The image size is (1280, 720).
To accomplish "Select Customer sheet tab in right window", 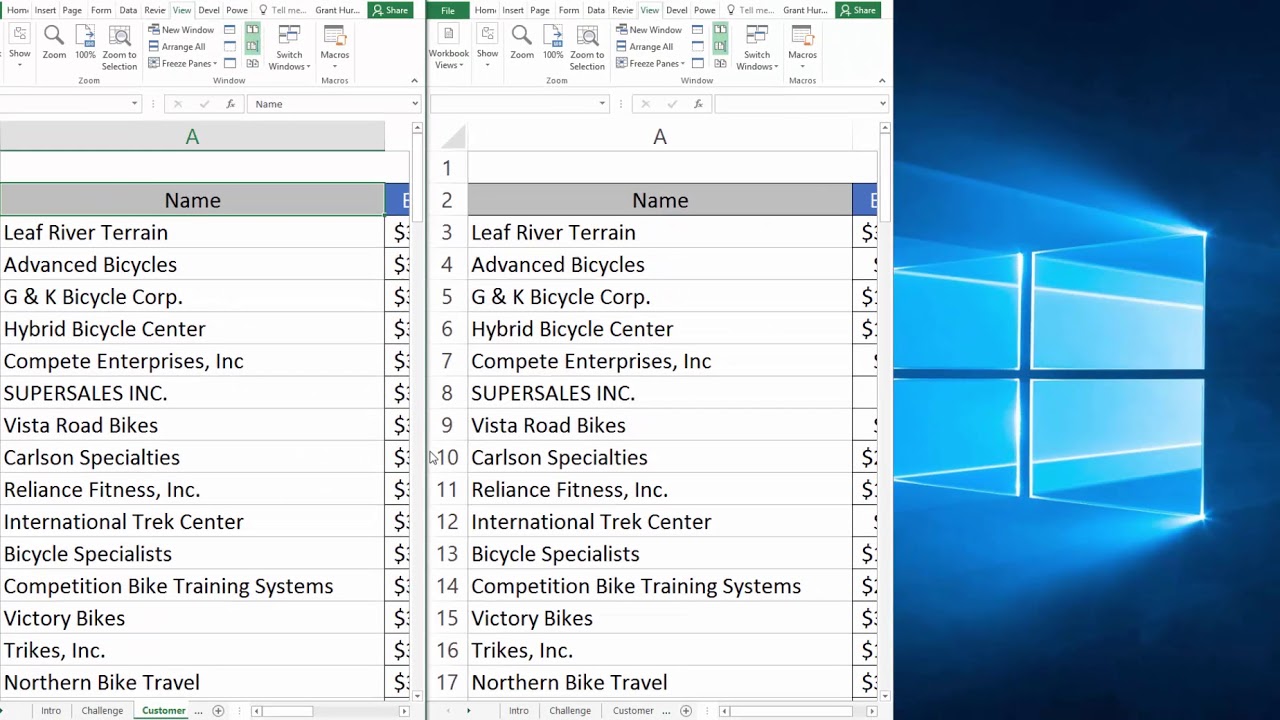I will tap(633, 711).
